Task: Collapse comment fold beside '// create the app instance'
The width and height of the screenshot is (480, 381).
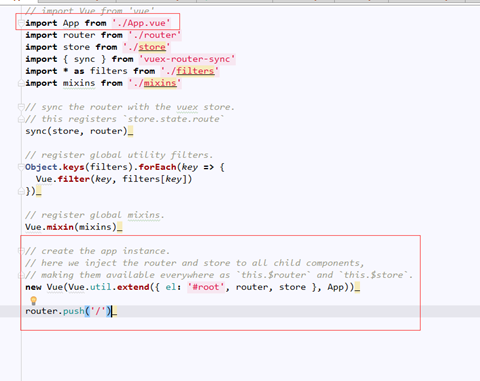Action: click(x=21, y=251)
